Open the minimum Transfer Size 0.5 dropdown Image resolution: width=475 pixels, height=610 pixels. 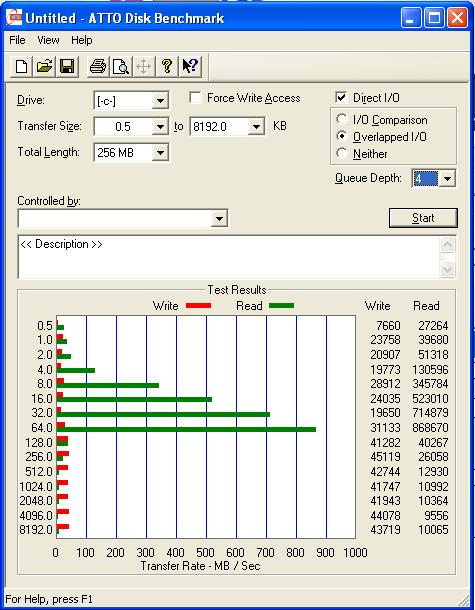coord(160,127)
